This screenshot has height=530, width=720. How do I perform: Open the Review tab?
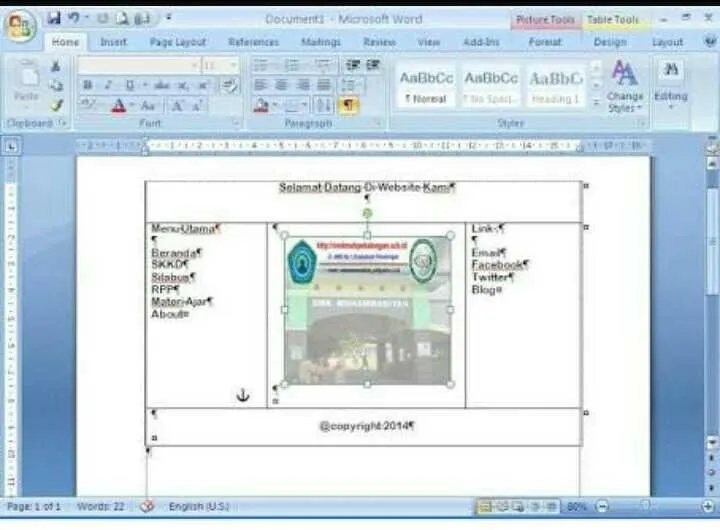click(379, 42)
